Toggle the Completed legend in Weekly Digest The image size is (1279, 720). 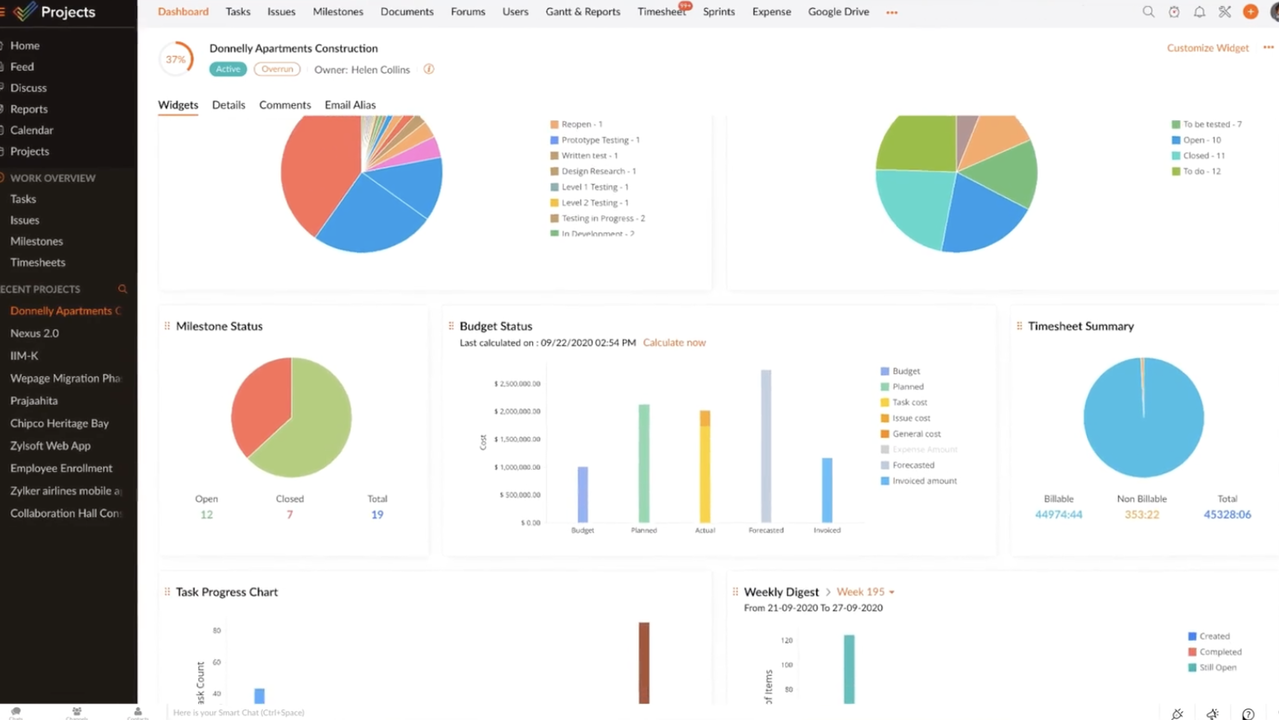[1219, 652]
